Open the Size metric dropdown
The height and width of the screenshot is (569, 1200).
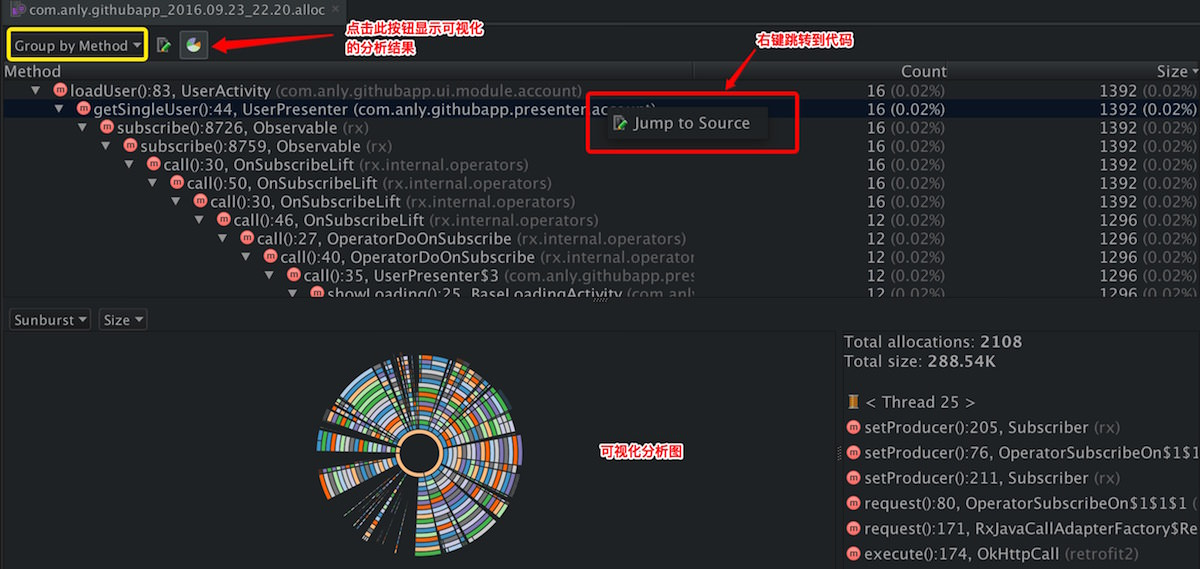point(122,320)
